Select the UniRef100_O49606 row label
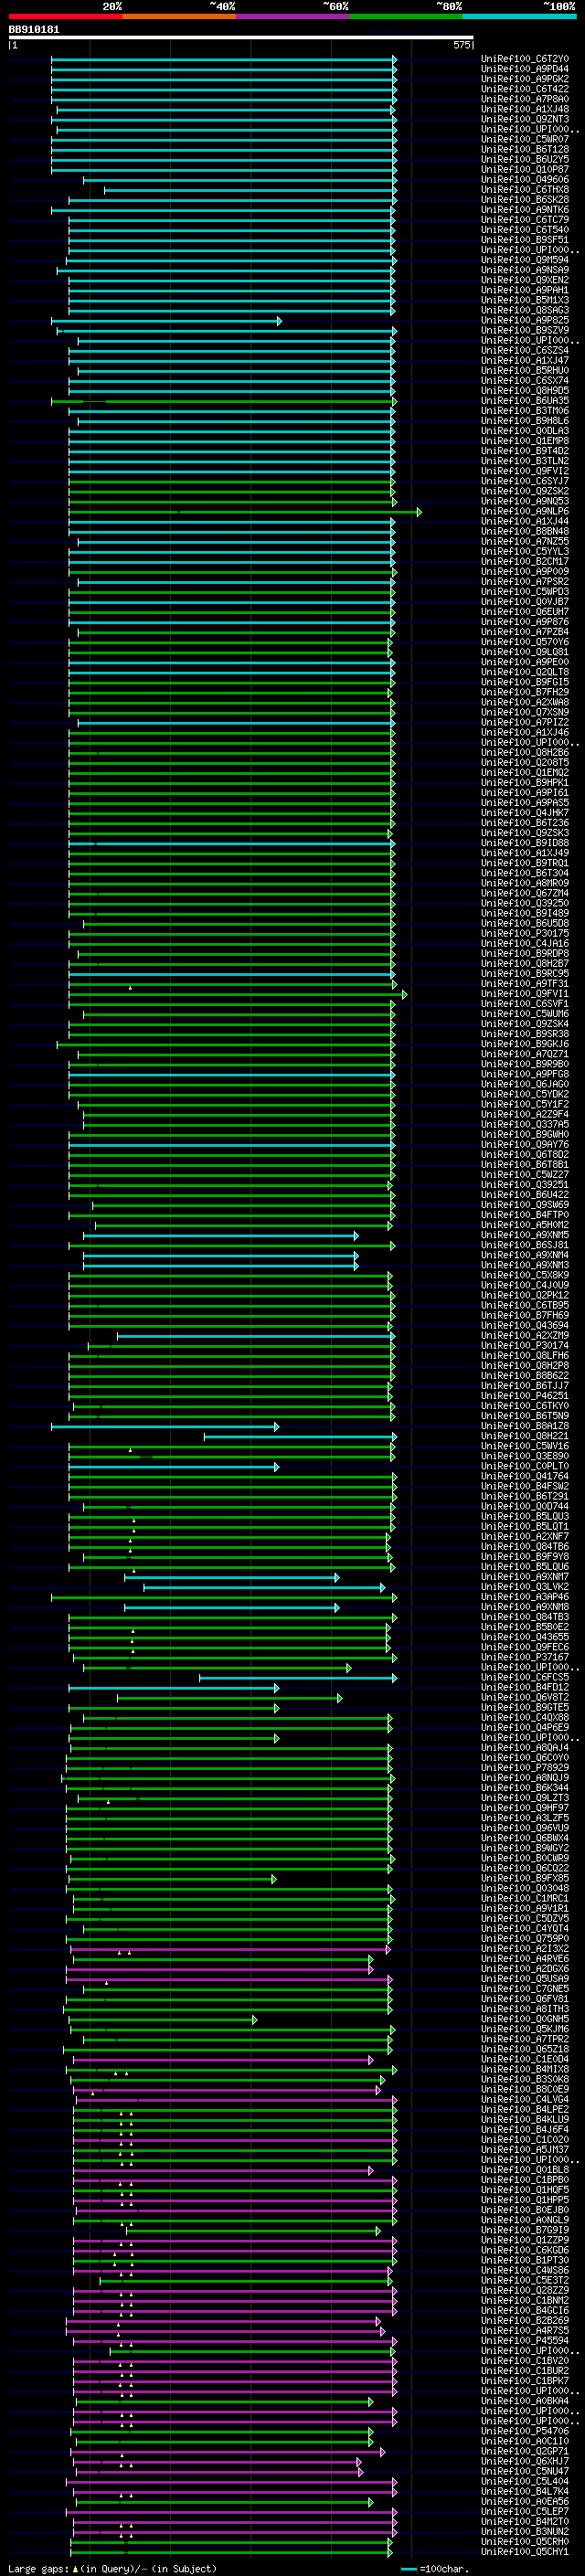 [x=524, y=180]
